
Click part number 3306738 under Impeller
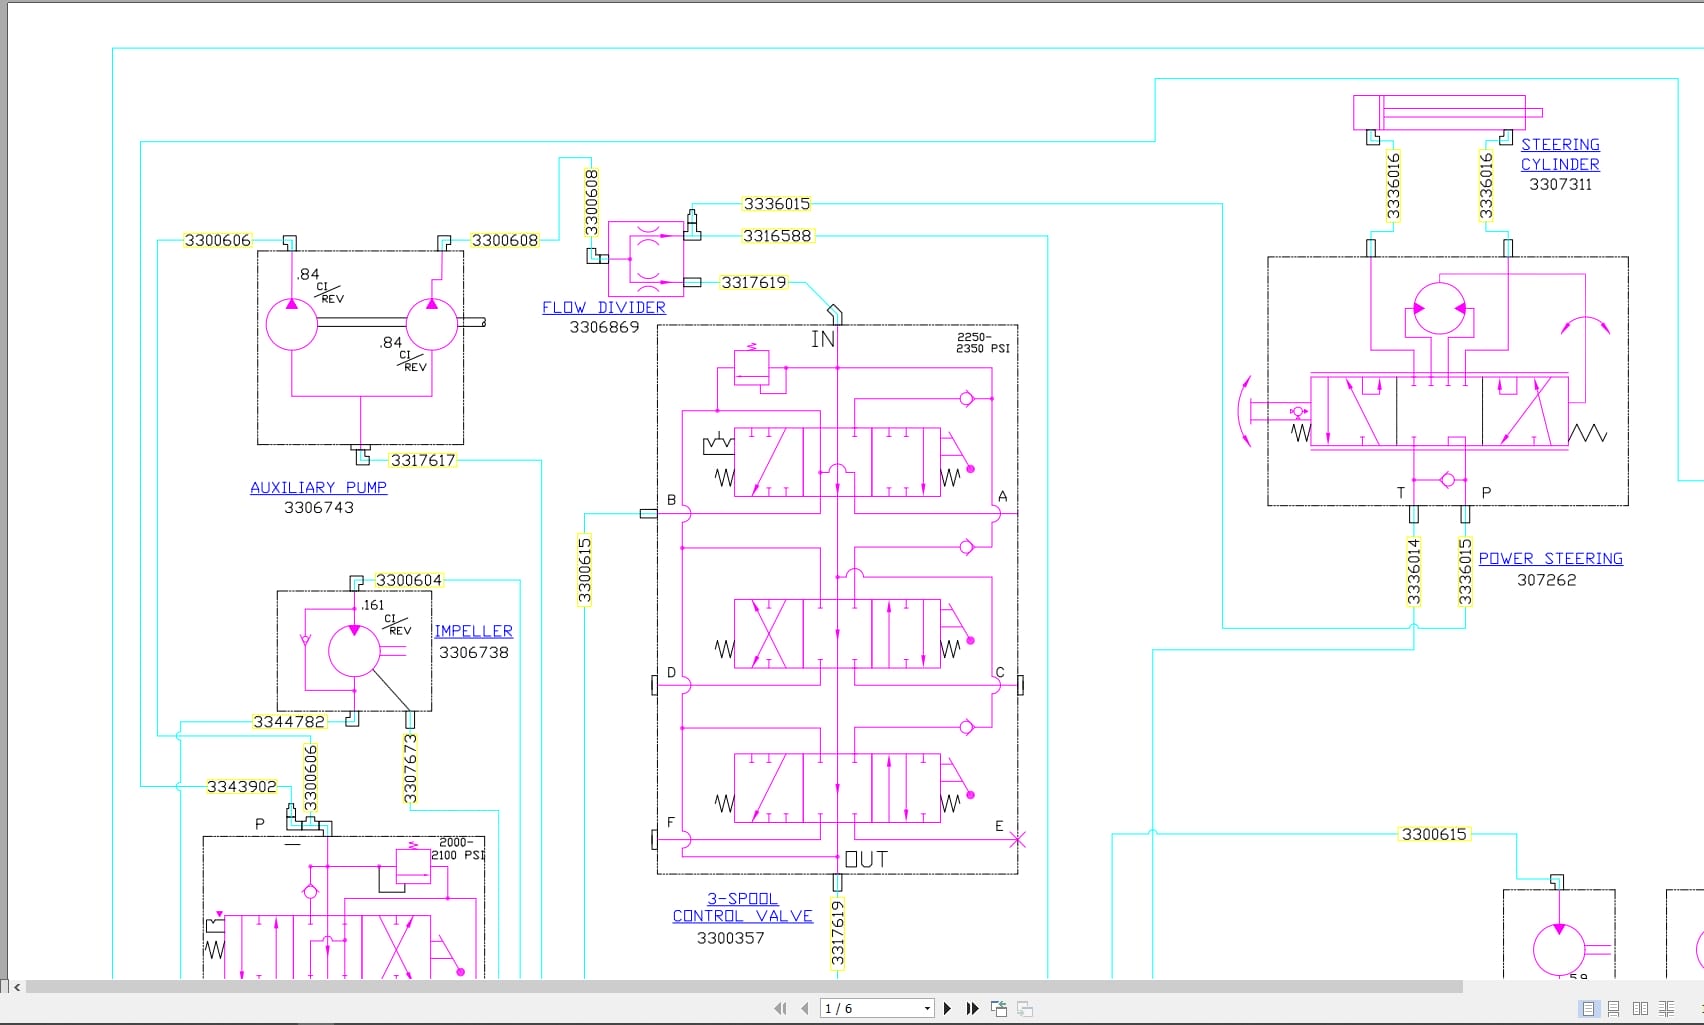coord(474,652)
